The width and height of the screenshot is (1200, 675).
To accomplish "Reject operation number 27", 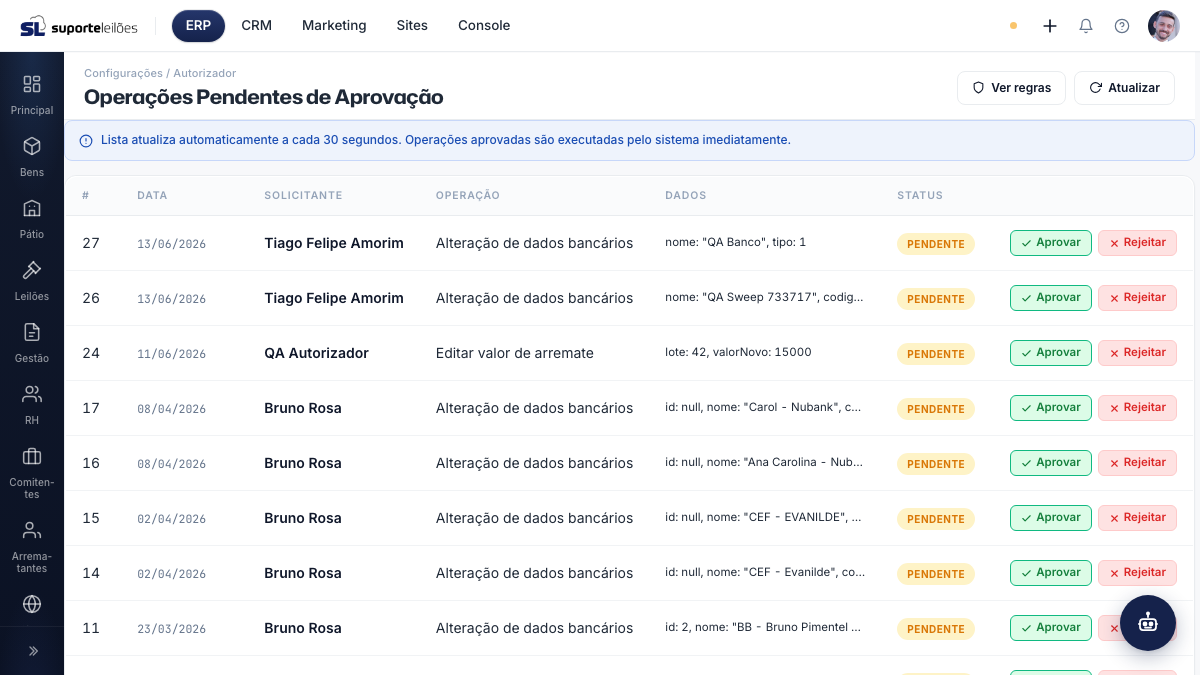I will [x=1137, y=243].
